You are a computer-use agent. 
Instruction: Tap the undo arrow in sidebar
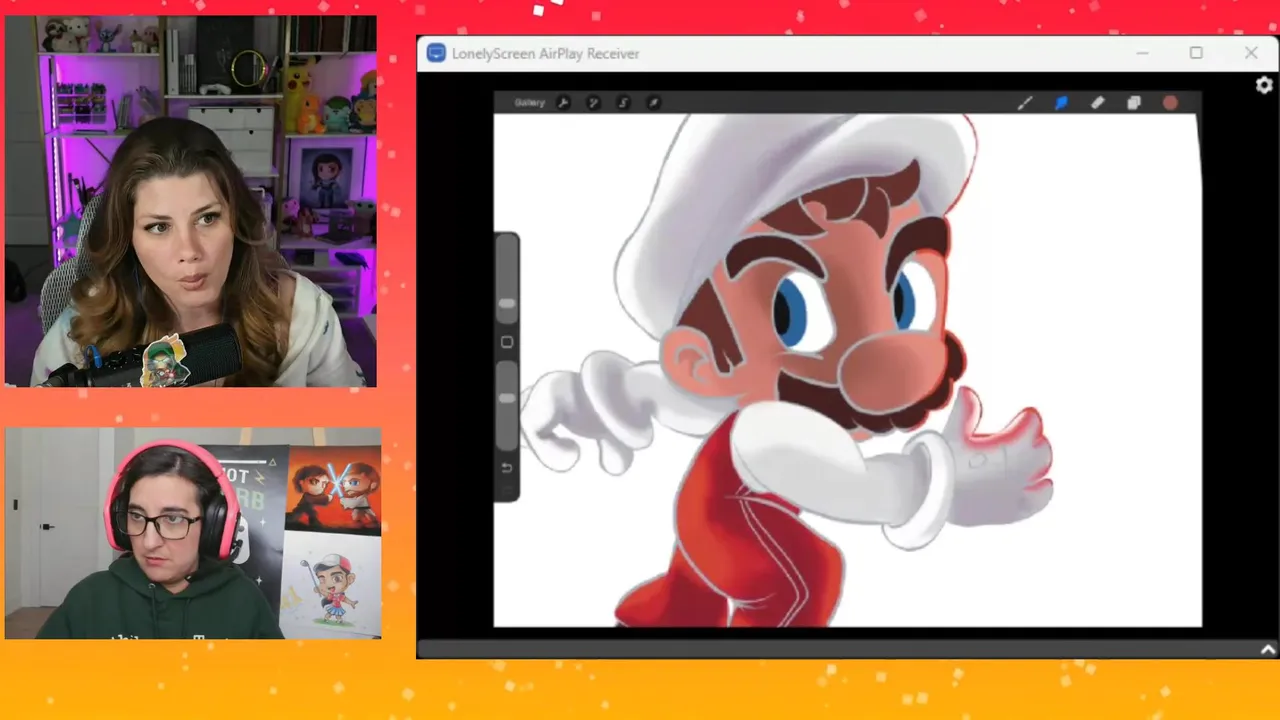pos(507,468)
